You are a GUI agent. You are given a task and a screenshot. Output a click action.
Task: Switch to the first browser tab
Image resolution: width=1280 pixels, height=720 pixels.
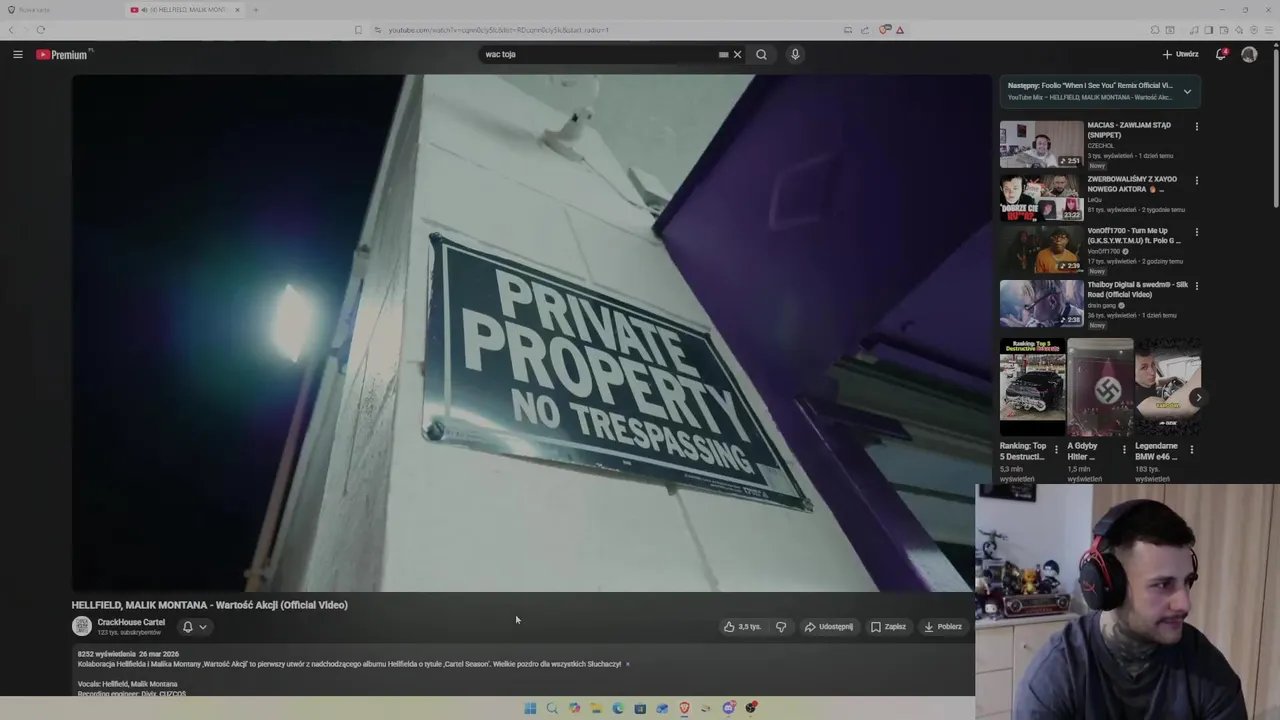(x=62, y=10)
